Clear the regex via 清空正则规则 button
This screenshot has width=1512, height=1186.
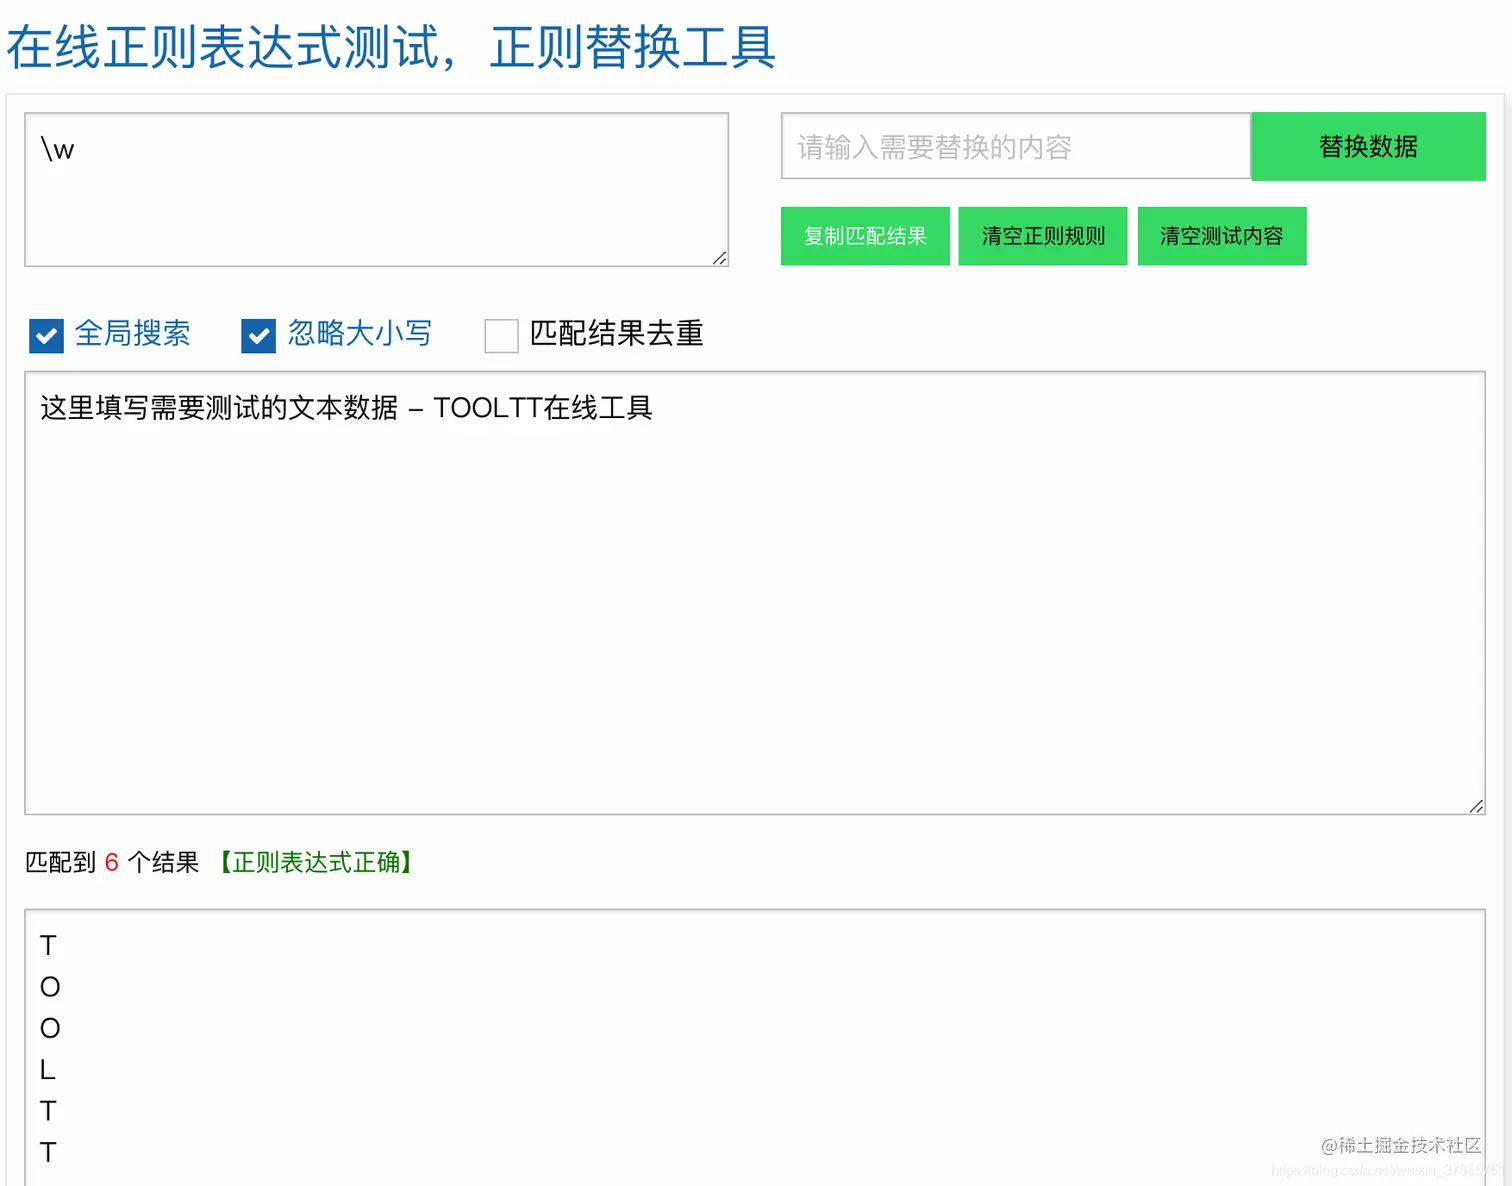click(x=1042, y=236)
